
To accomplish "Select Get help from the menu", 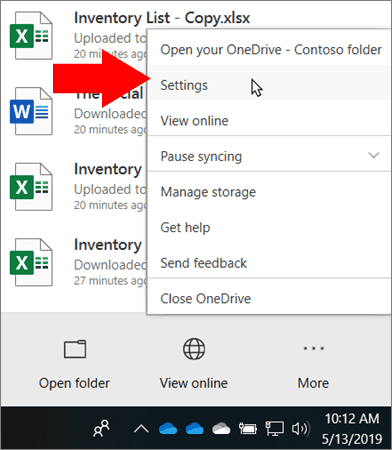I will tap(269, 228).
